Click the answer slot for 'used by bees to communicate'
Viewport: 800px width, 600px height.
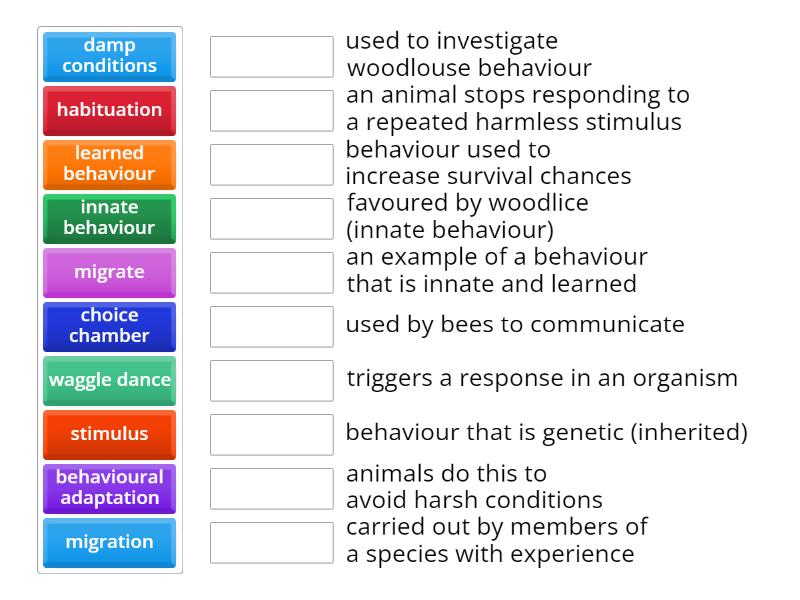(271, 326)
